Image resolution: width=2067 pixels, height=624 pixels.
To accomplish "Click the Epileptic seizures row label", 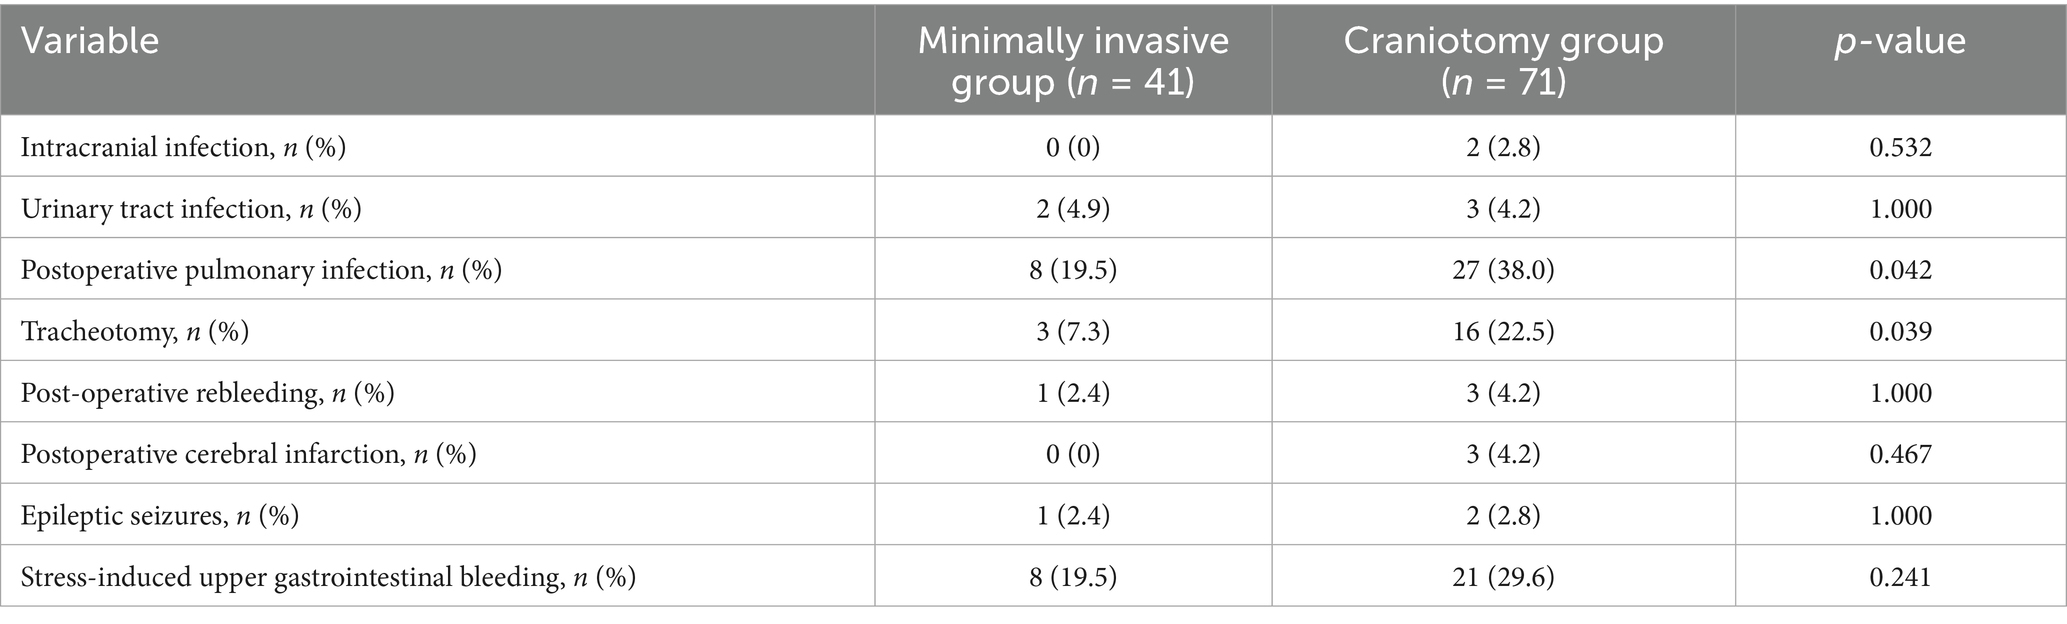I will coord(160,516).
